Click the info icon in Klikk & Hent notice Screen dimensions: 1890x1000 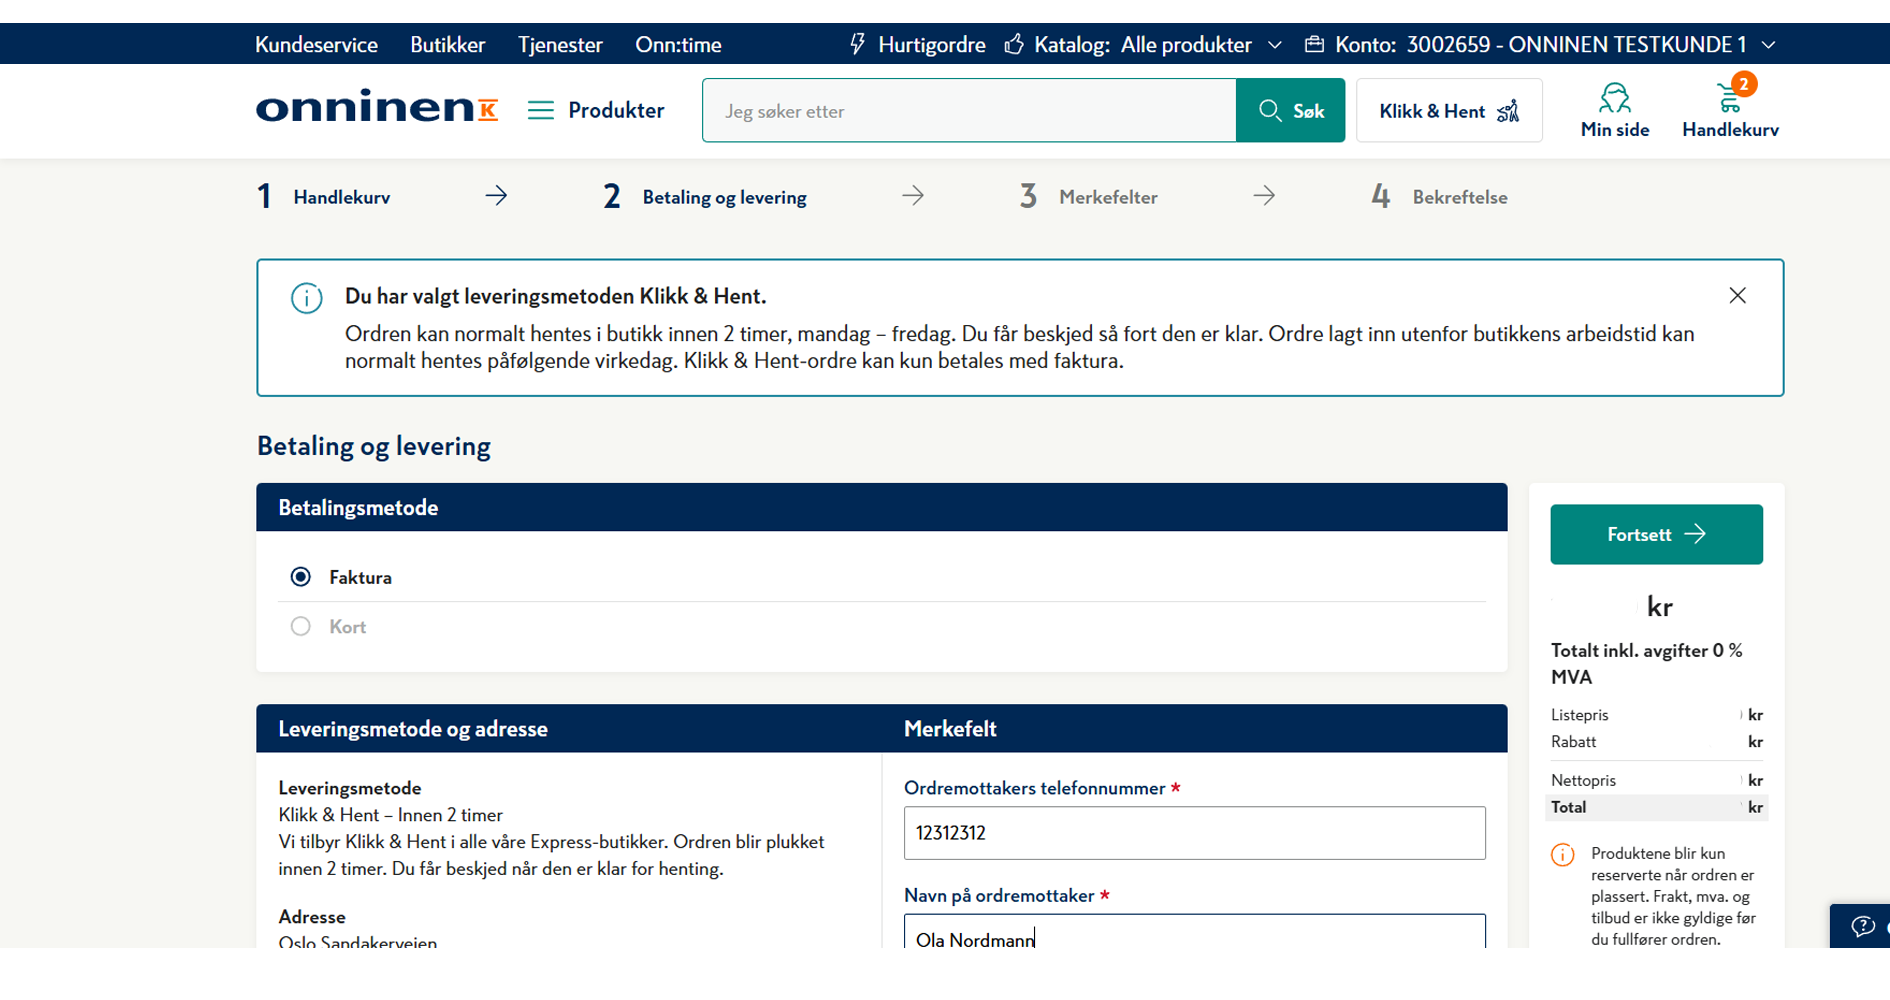(x=307, y=298)
